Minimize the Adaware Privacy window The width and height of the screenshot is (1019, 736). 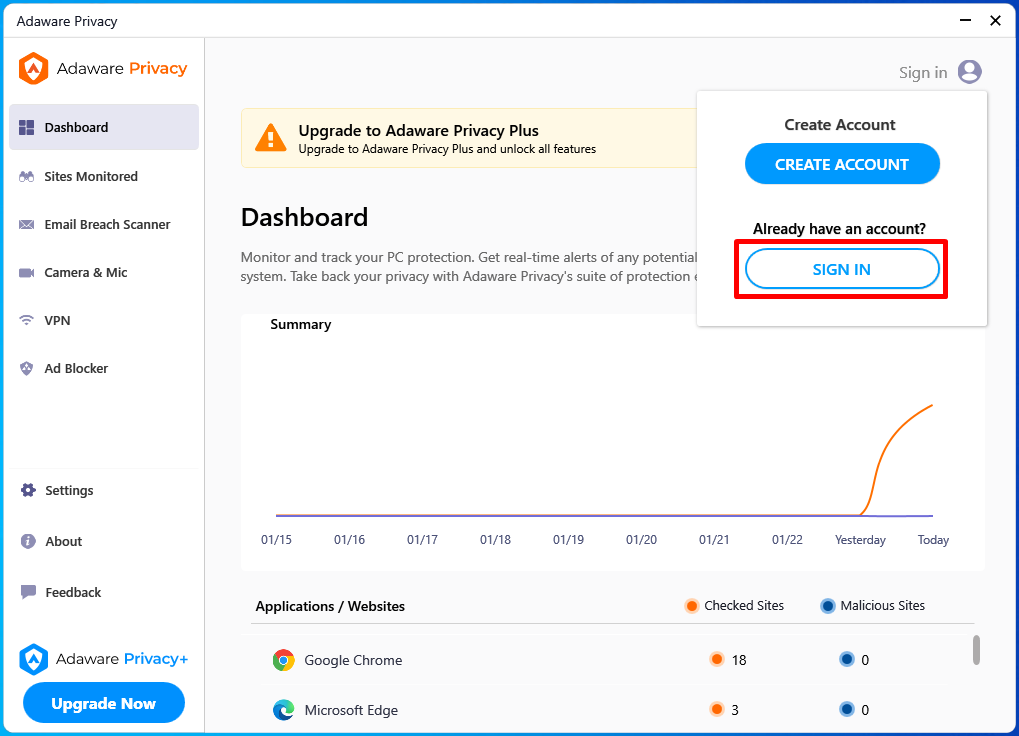pos(965,21)
